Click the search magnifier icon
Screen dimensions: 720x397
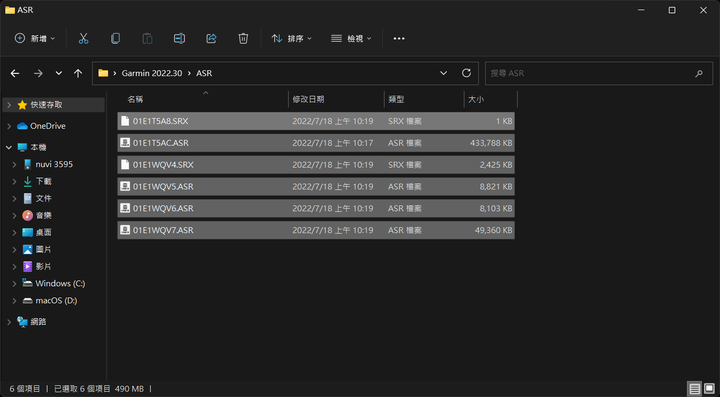pyautogui.click(x=699, y=73)
